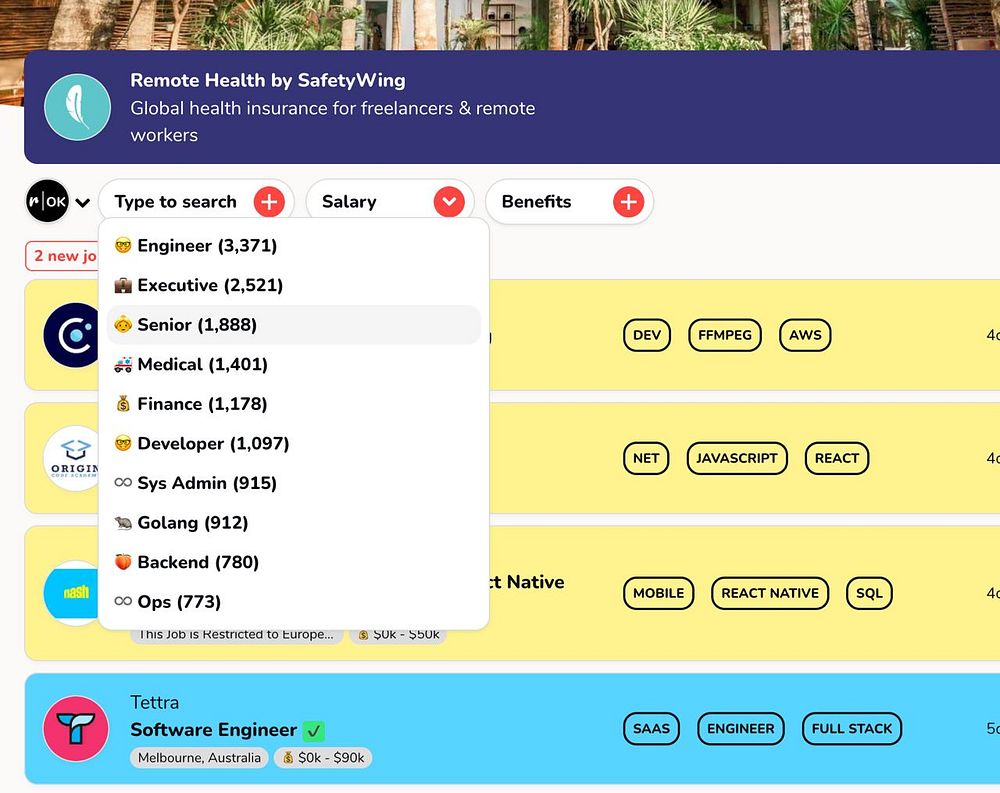The image size is (1000, 793).
Task: Click the green verified checkmark badge
Action: tap(313, 730)
